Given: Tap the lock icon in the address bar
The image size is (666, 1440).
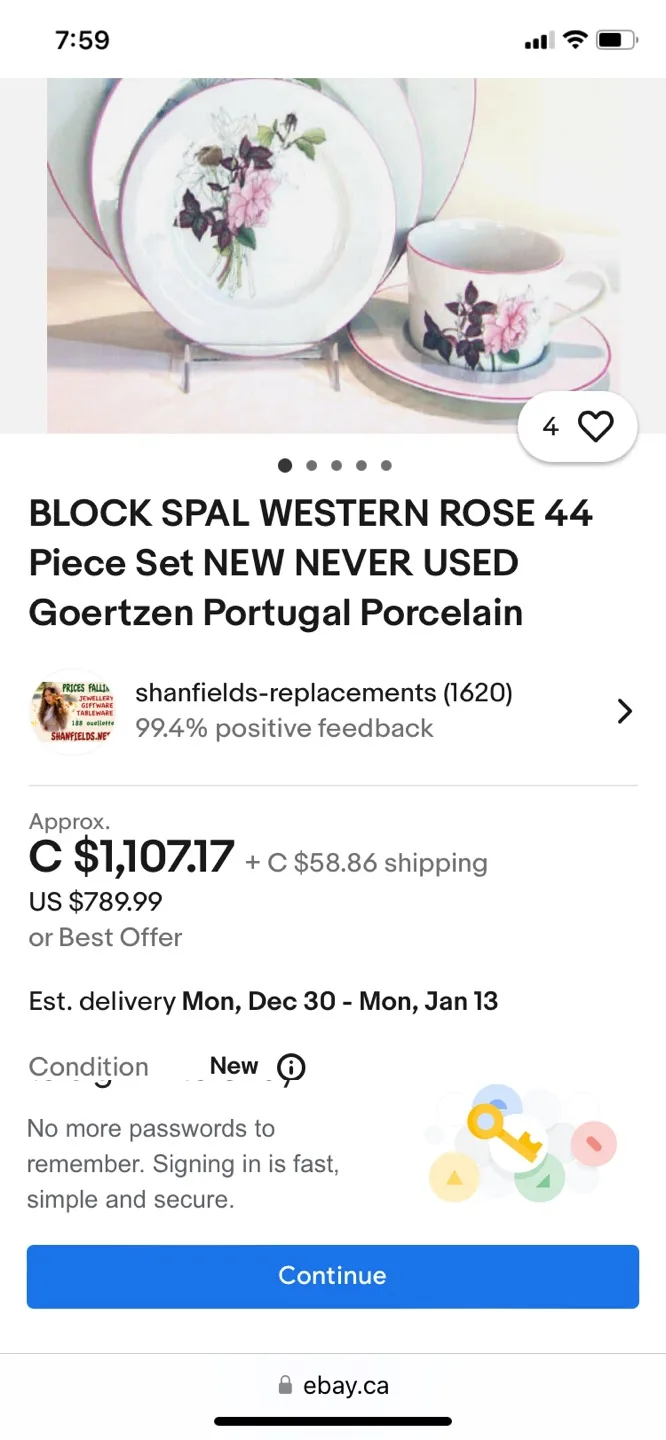Looking at the screenshot, I should (283, 1385).
